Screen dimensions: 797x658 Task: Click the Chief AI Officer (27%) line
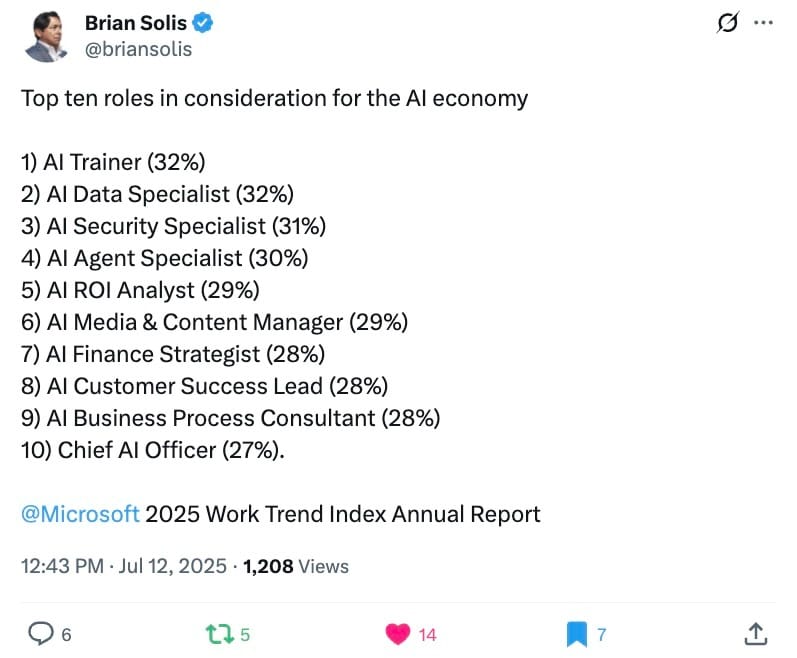click(x=152, y=450)
